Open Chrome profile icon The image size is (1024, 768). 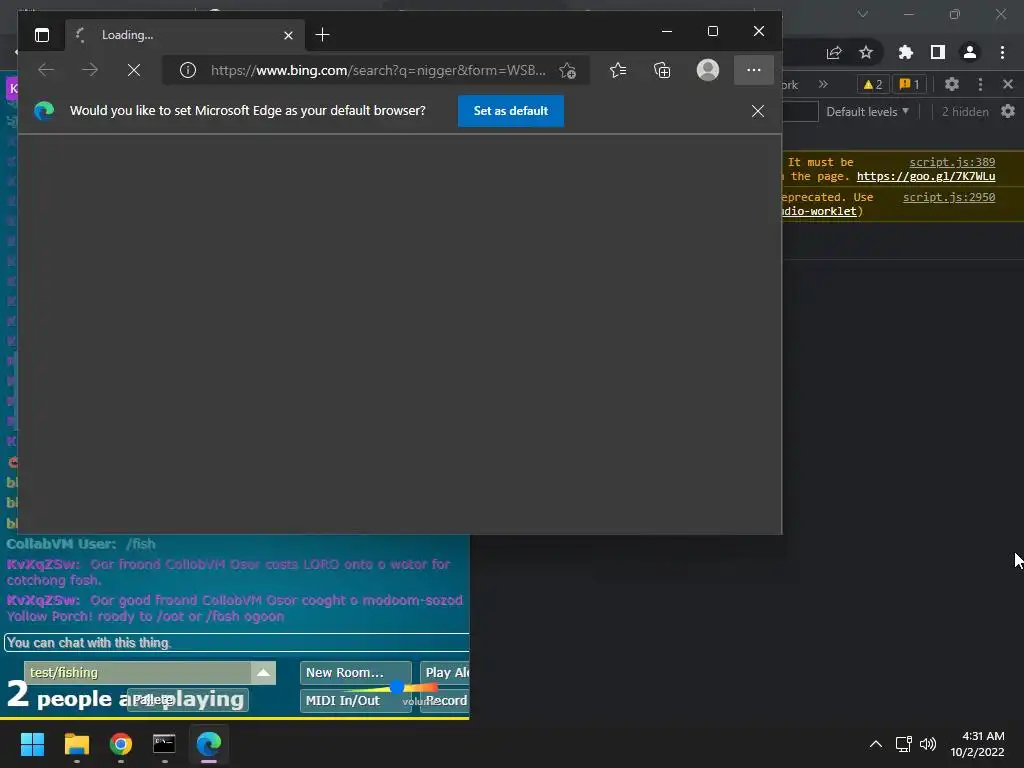coord(970,52)
